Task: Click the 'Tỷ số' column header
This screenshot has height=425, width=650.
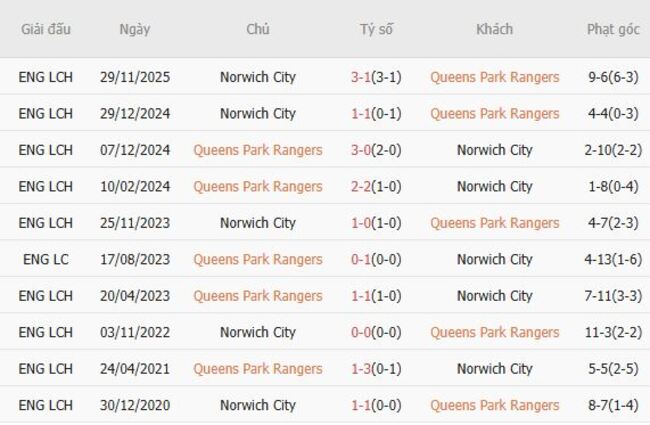Action: click(376, 29)
